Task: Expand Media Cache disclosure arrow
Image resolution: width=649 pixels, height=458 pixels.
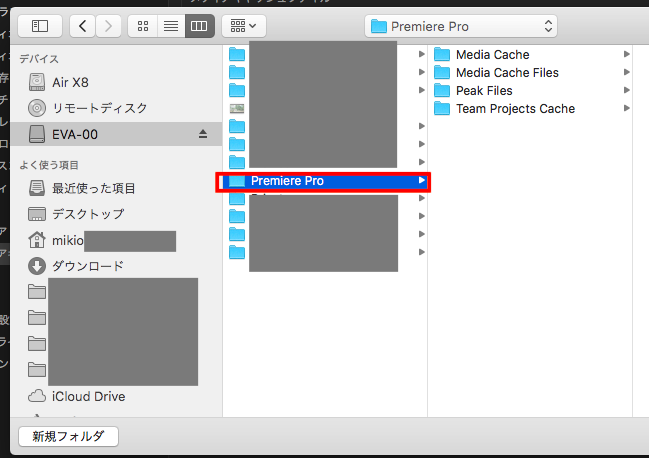Action: (x=627, y=54)
